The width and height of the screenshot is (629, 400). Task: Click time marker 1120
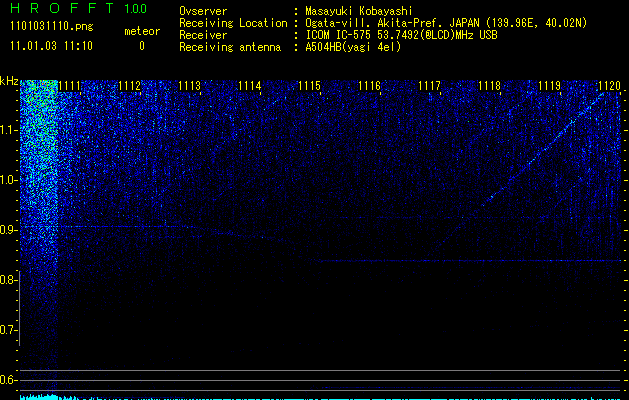click(609, 86)
